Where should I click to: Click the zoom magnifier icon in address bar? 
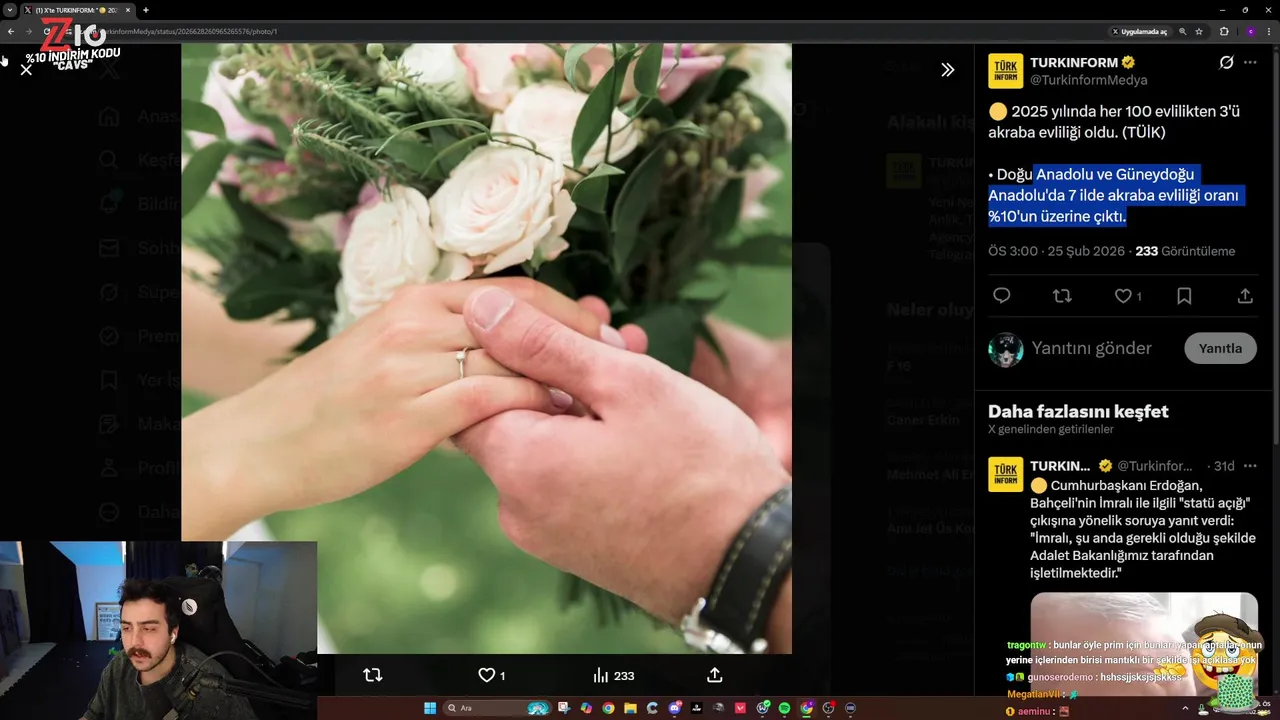click(x=1183, y=31)
